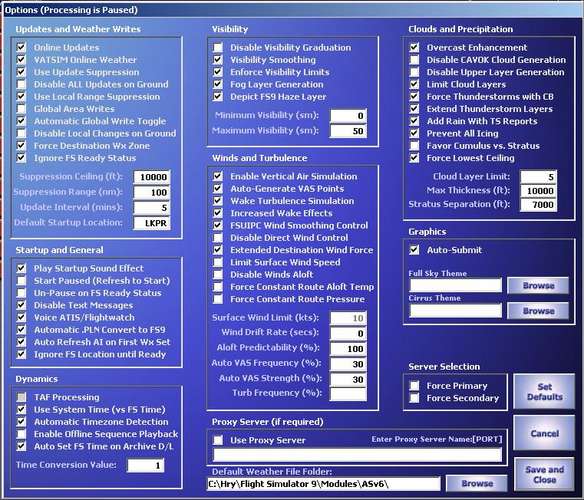Toggle Automatic .PLN Convert to FS9
Viewport: 584px width, 500px height.
point(21,330)
